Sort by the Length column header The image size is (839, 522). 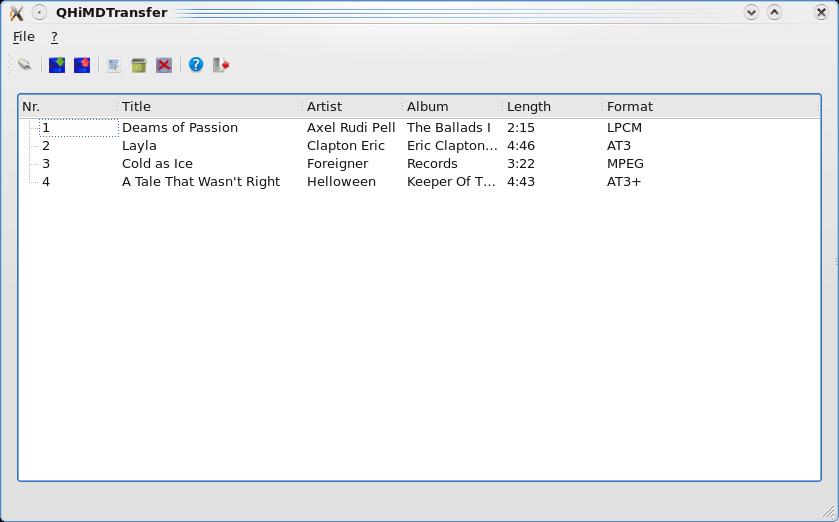[553, 106]
